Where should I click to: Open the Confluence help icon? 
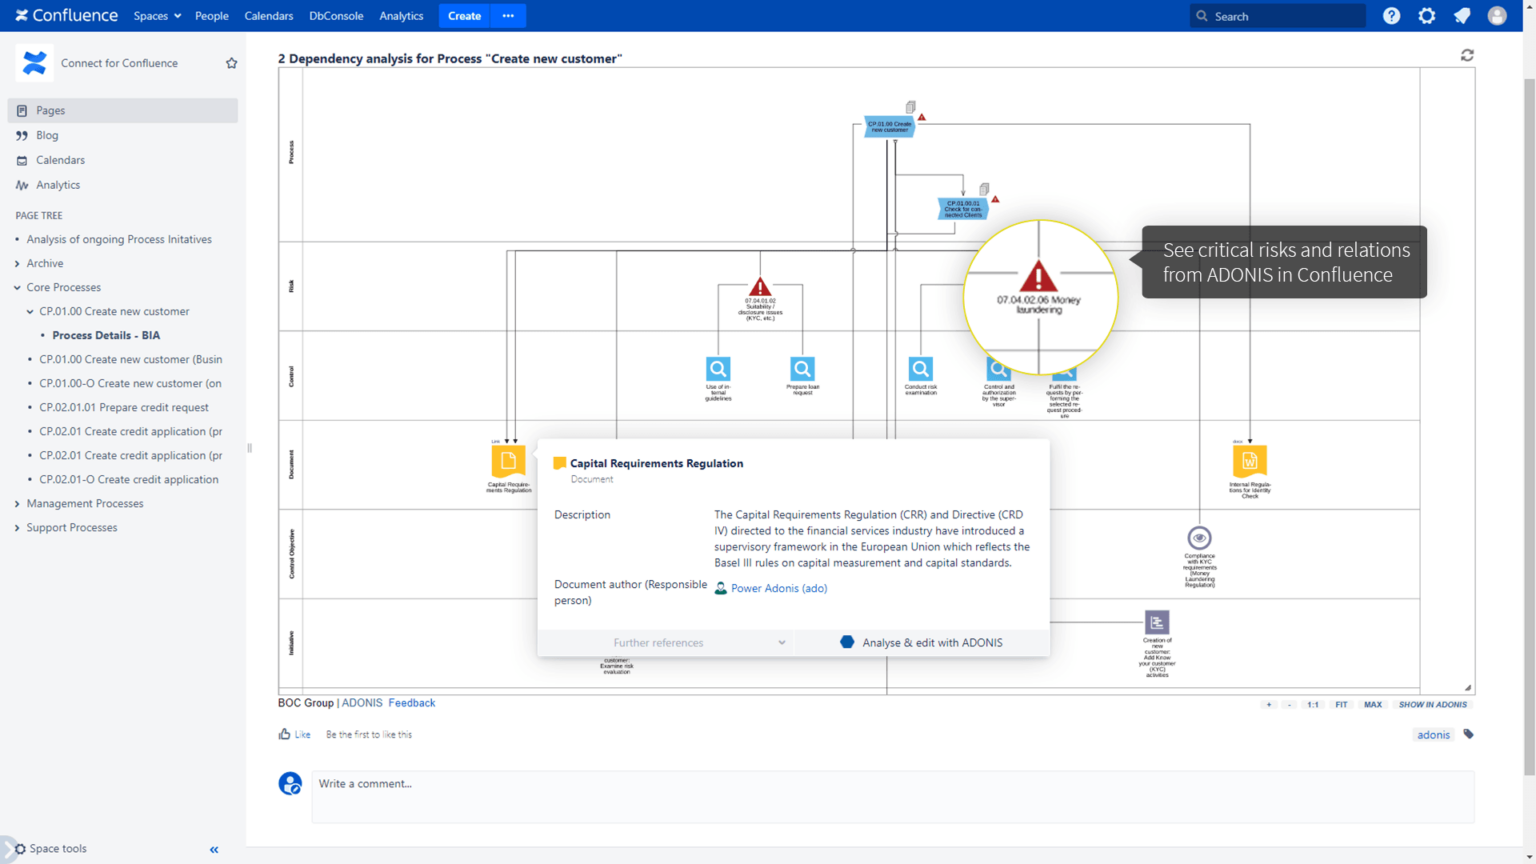click(x=1391, y=15)
